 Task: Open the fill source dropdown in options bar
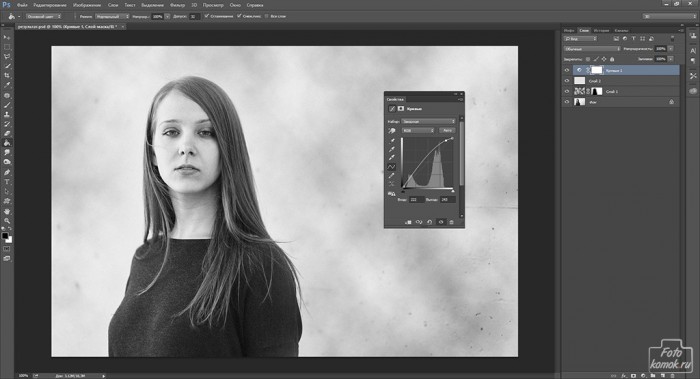coord(44,16)
